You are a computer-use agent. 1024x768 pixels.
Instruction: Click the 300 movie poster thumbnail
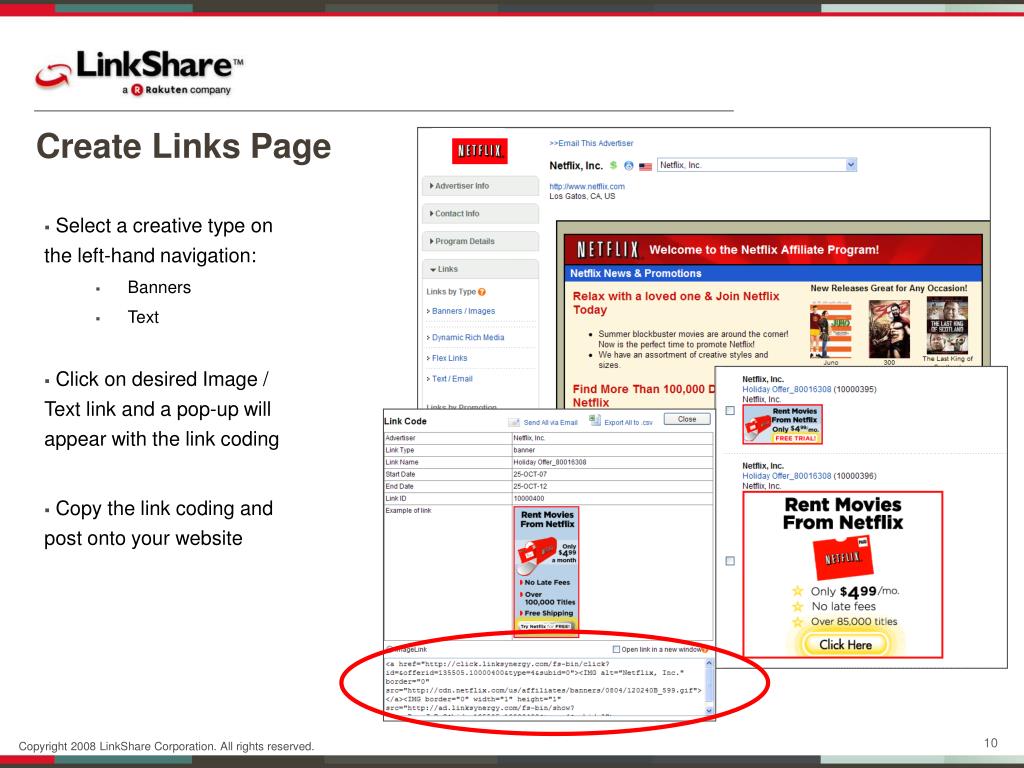[889, 329]
